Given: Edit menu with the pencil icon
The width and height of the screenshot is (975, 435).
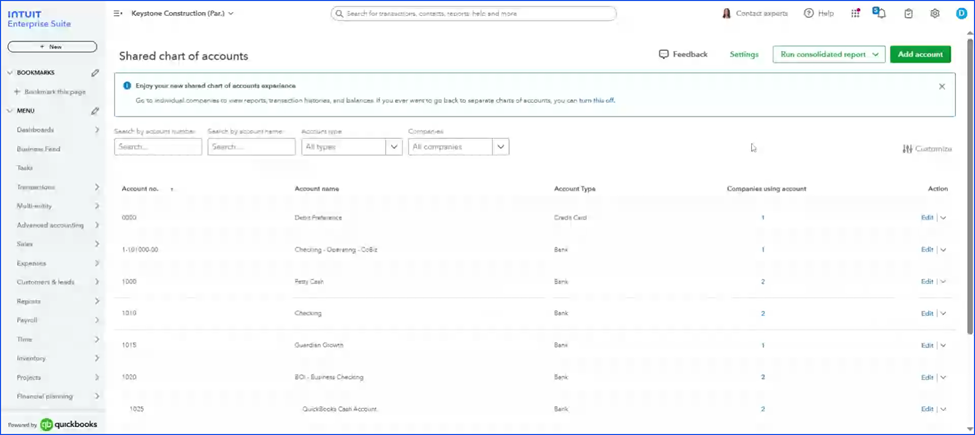Looking at the screenshot, I should point(95,111).
